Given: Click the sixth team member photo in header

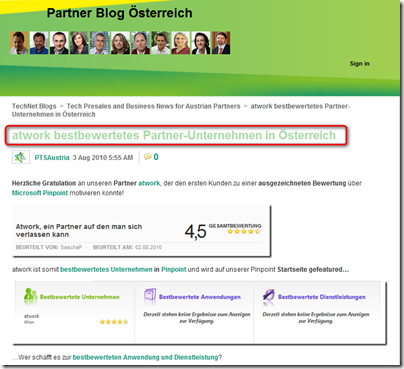Looking at the screenshot, I should [120, 43].
